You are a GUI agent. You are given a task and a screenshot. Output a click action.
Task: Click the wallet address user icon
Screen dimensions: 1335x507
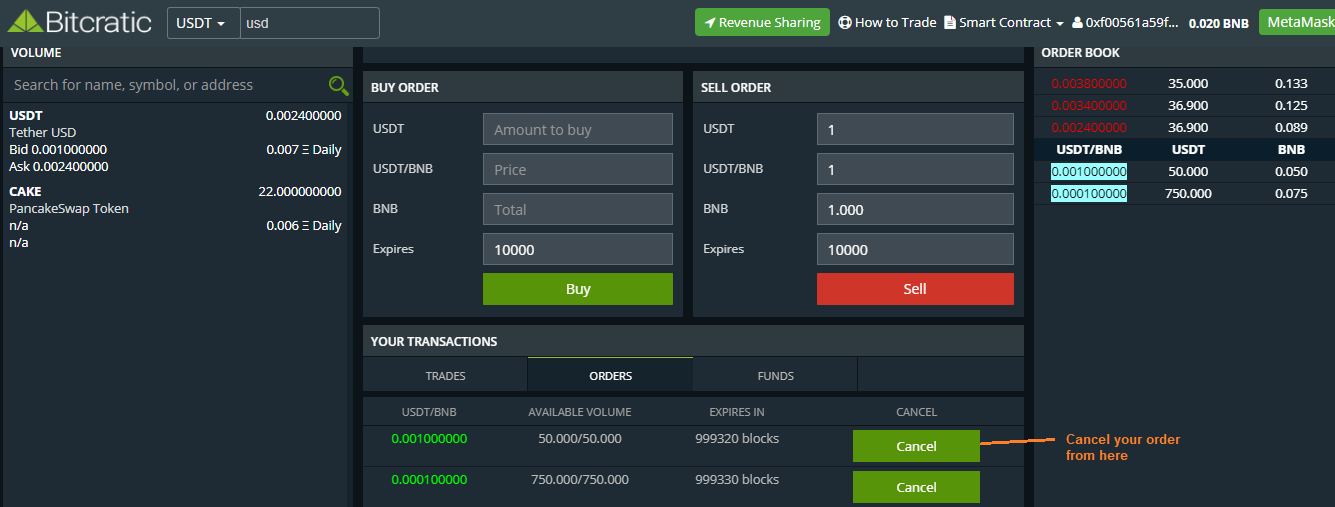[1077, 23]
